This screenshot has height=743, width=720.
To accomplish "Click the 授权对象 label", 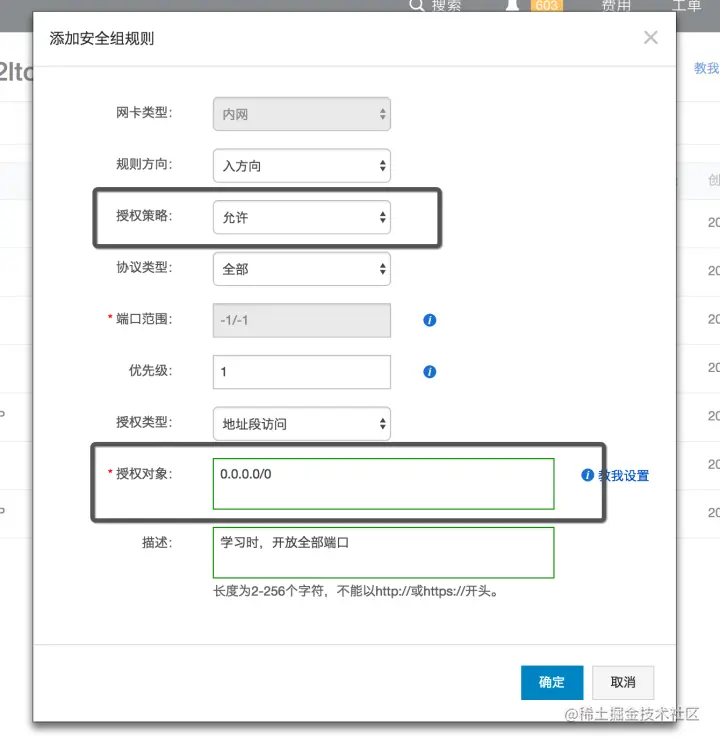I will click(144, 473).
